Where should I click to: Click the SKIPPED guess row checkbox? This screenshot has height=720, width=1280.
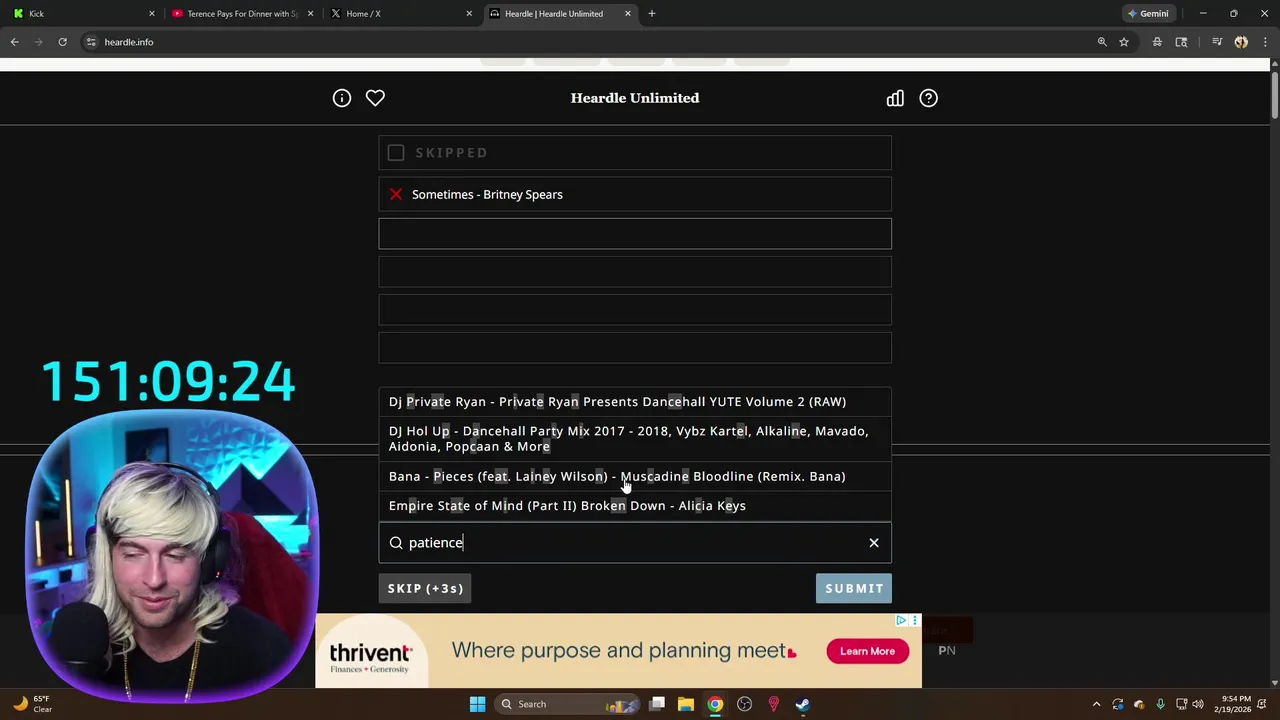pyautogui.click(x=396, y=153)
